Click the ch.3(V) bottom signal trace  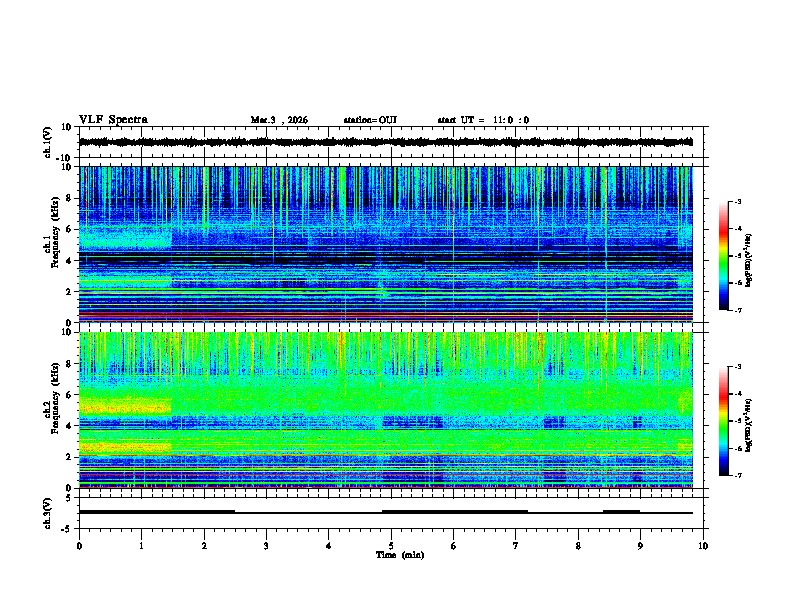(x=386, y=512)
